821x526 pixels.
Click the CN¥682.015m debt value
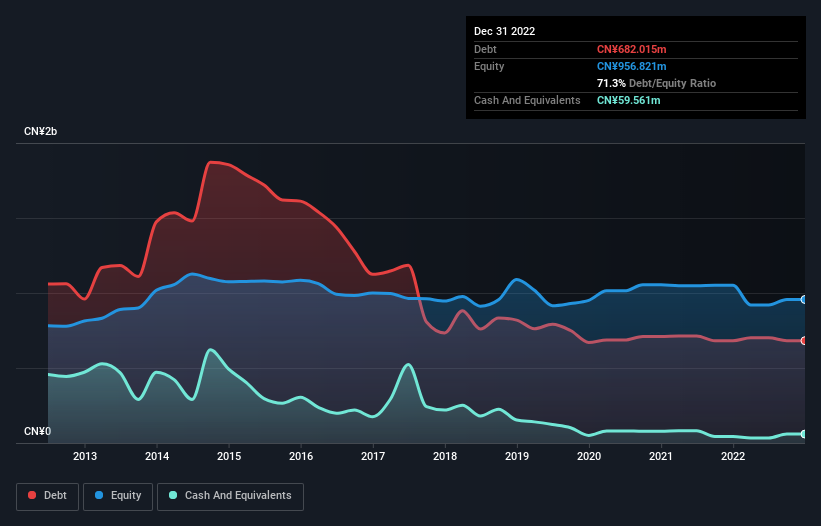pos(631,49)
